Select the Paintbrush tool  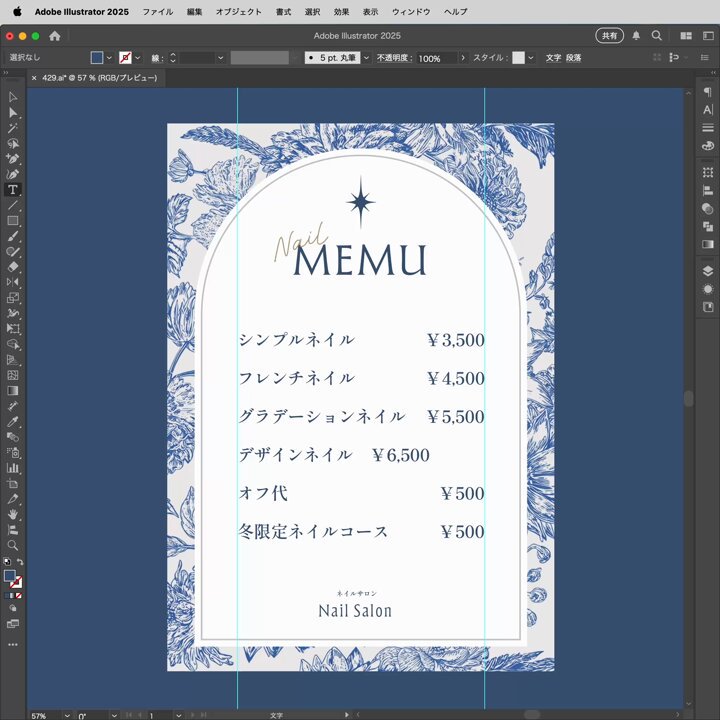click(x=12, y=236)
